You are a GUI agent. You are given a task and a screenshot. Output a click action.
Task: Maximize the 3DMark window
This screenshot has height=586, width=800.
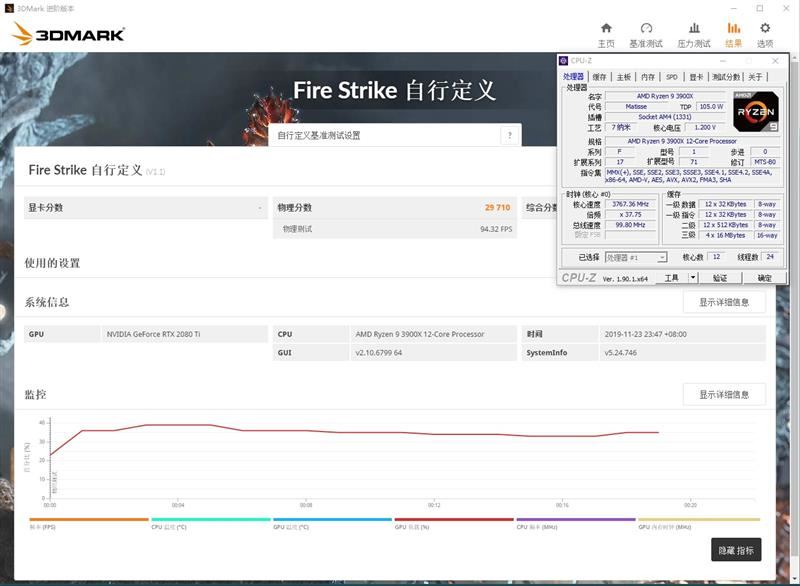760,8
